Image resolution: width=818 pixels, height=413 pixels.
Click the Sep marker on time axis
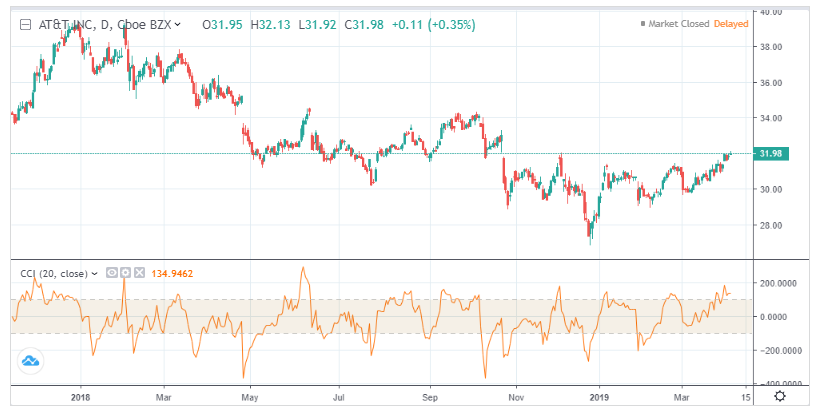[429, 396]
